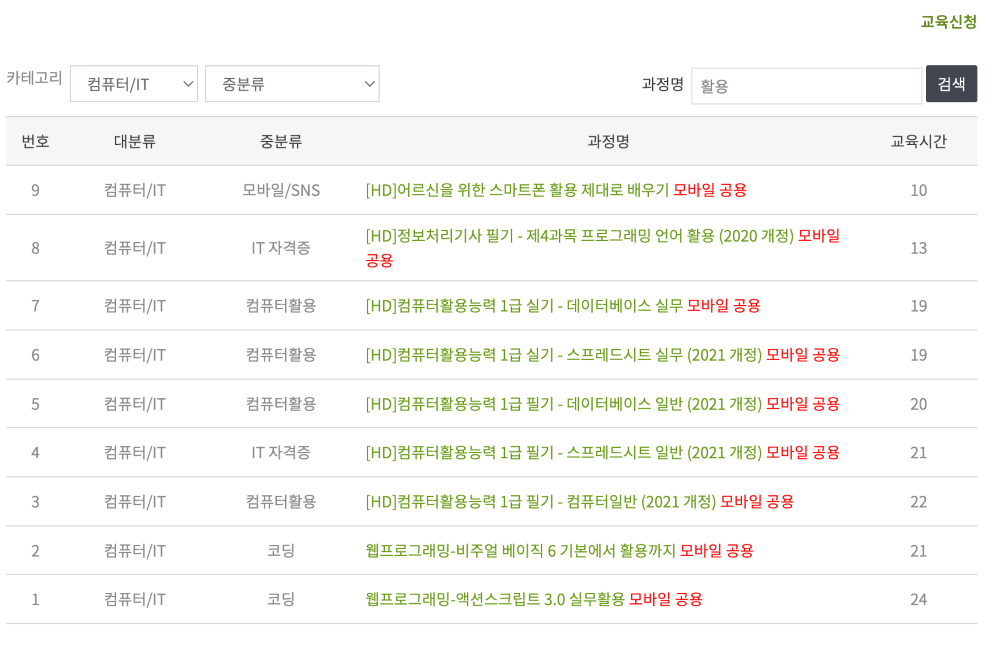The width and height of the screenshot is (1000, 667).
Task: Click the 코딩 cell in row 2
Action: [281, 551]
